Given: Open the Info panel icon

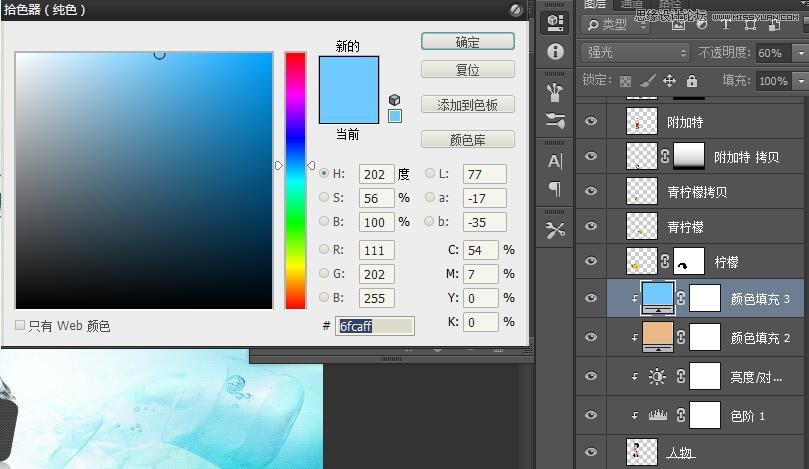Looking at the screenshot, I should pos(555,52).
